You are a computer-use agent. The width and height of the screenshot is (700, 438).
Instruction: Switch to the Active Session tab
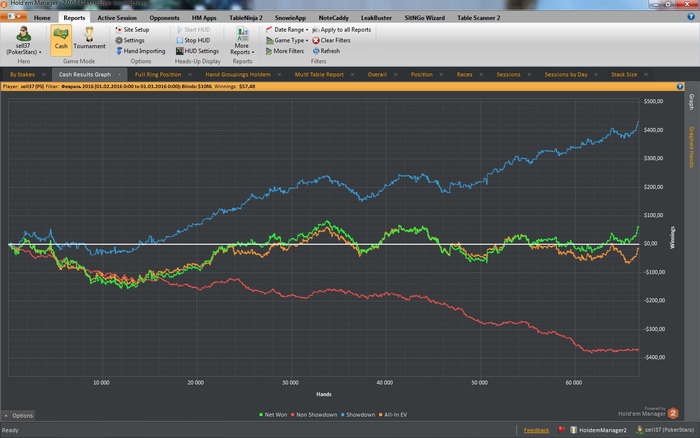pyautogui.click(x=117, y=18)
